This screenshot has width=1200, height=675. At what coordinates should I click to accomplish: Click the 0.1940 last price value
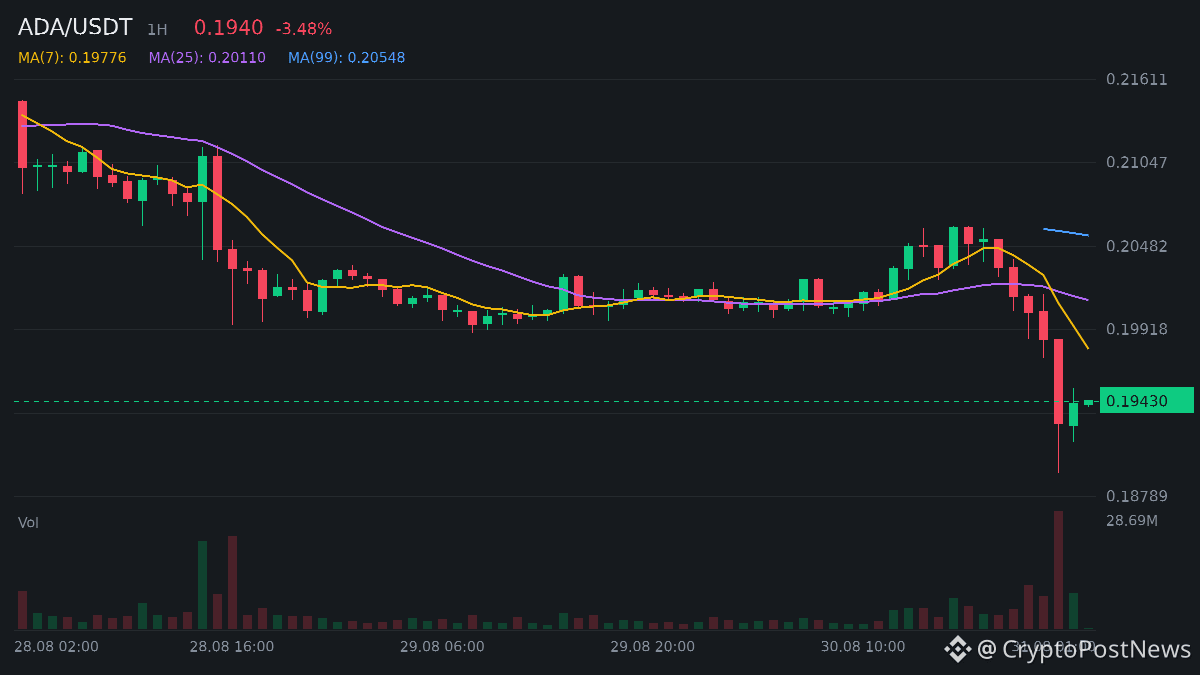[228, 28]
